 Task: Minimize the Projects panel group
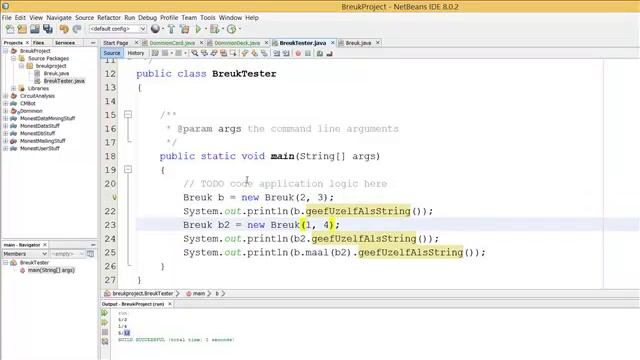click(93, 43)
